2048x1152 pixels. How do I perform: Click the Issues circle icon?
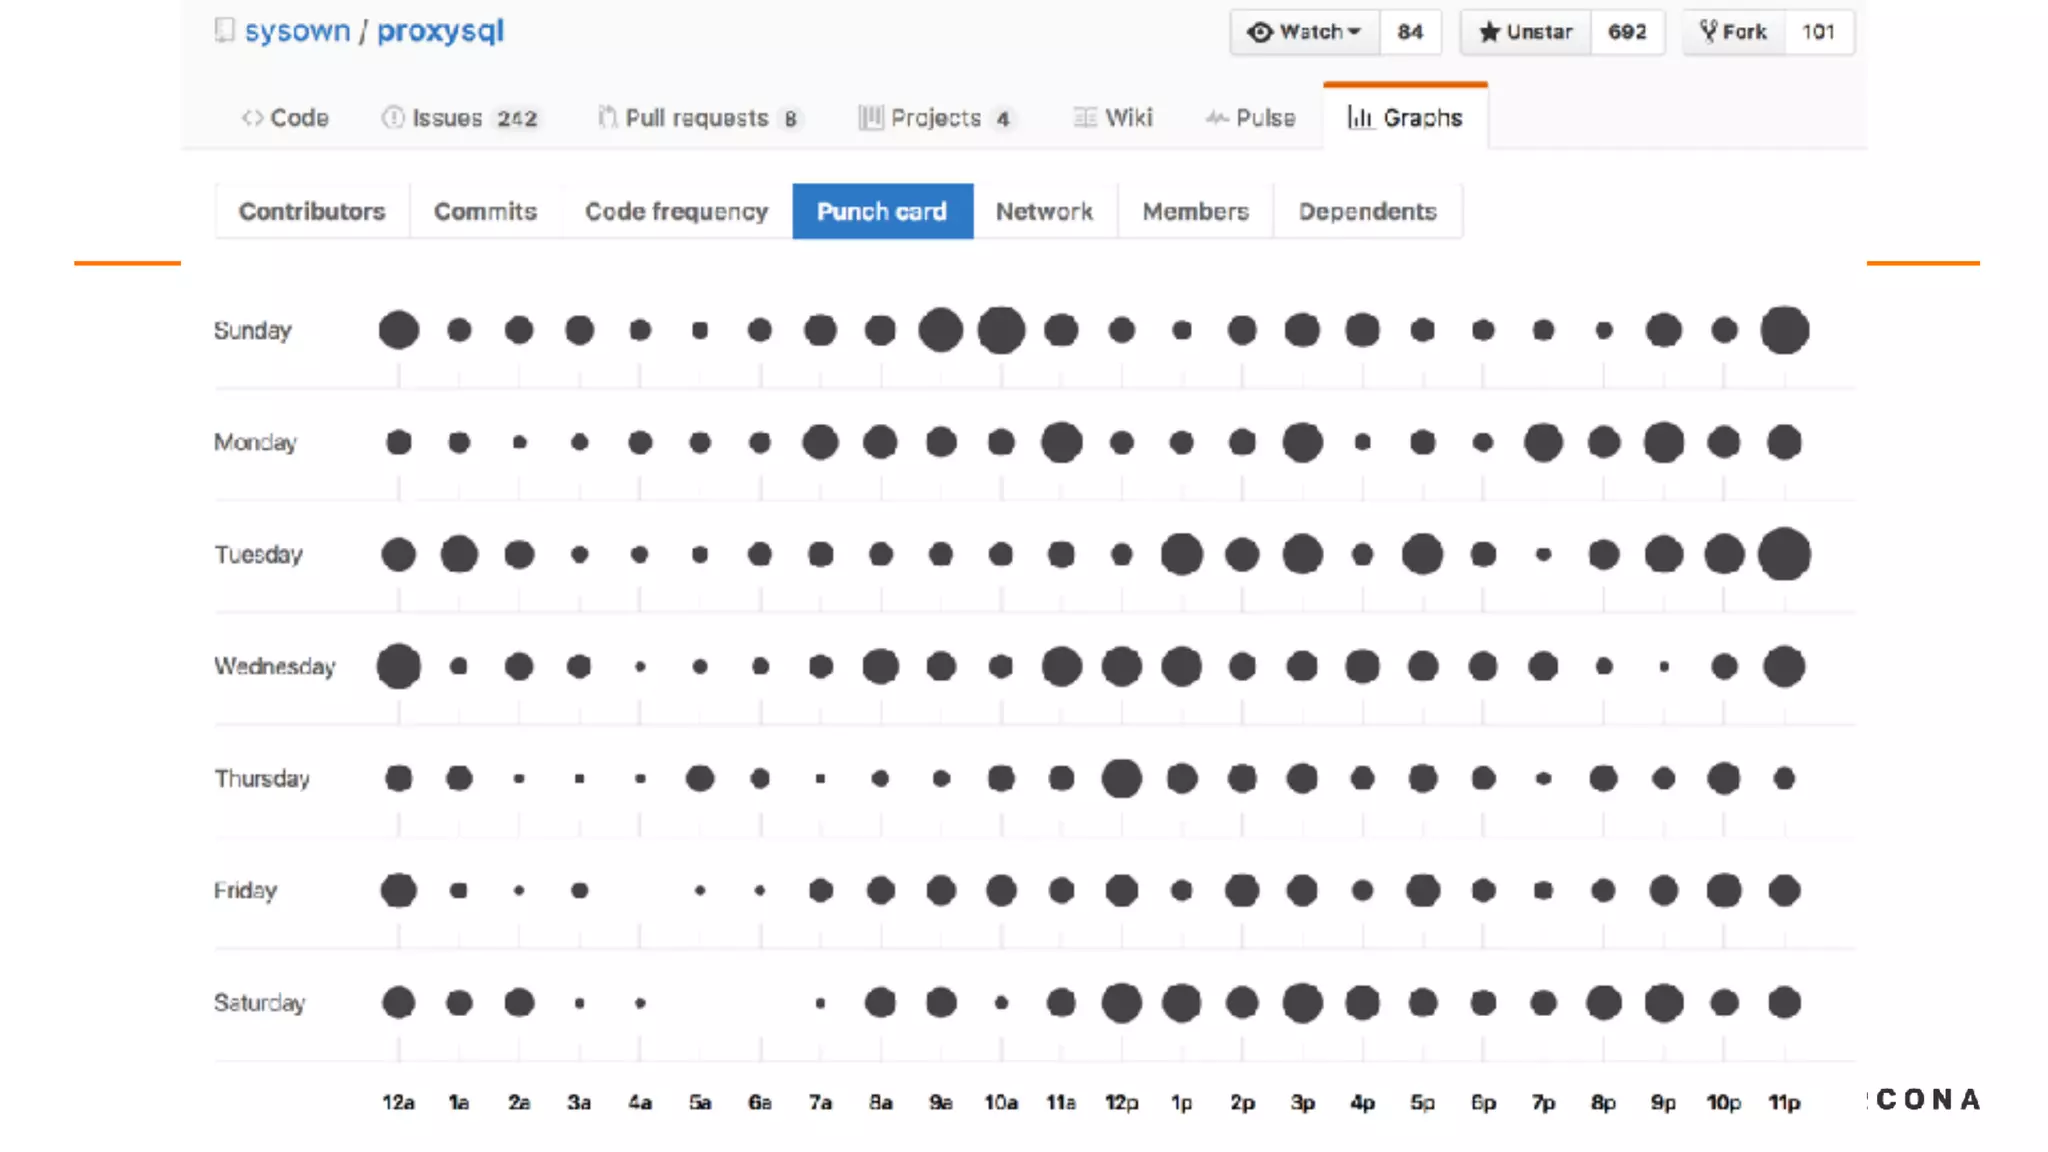coord(393,118)
